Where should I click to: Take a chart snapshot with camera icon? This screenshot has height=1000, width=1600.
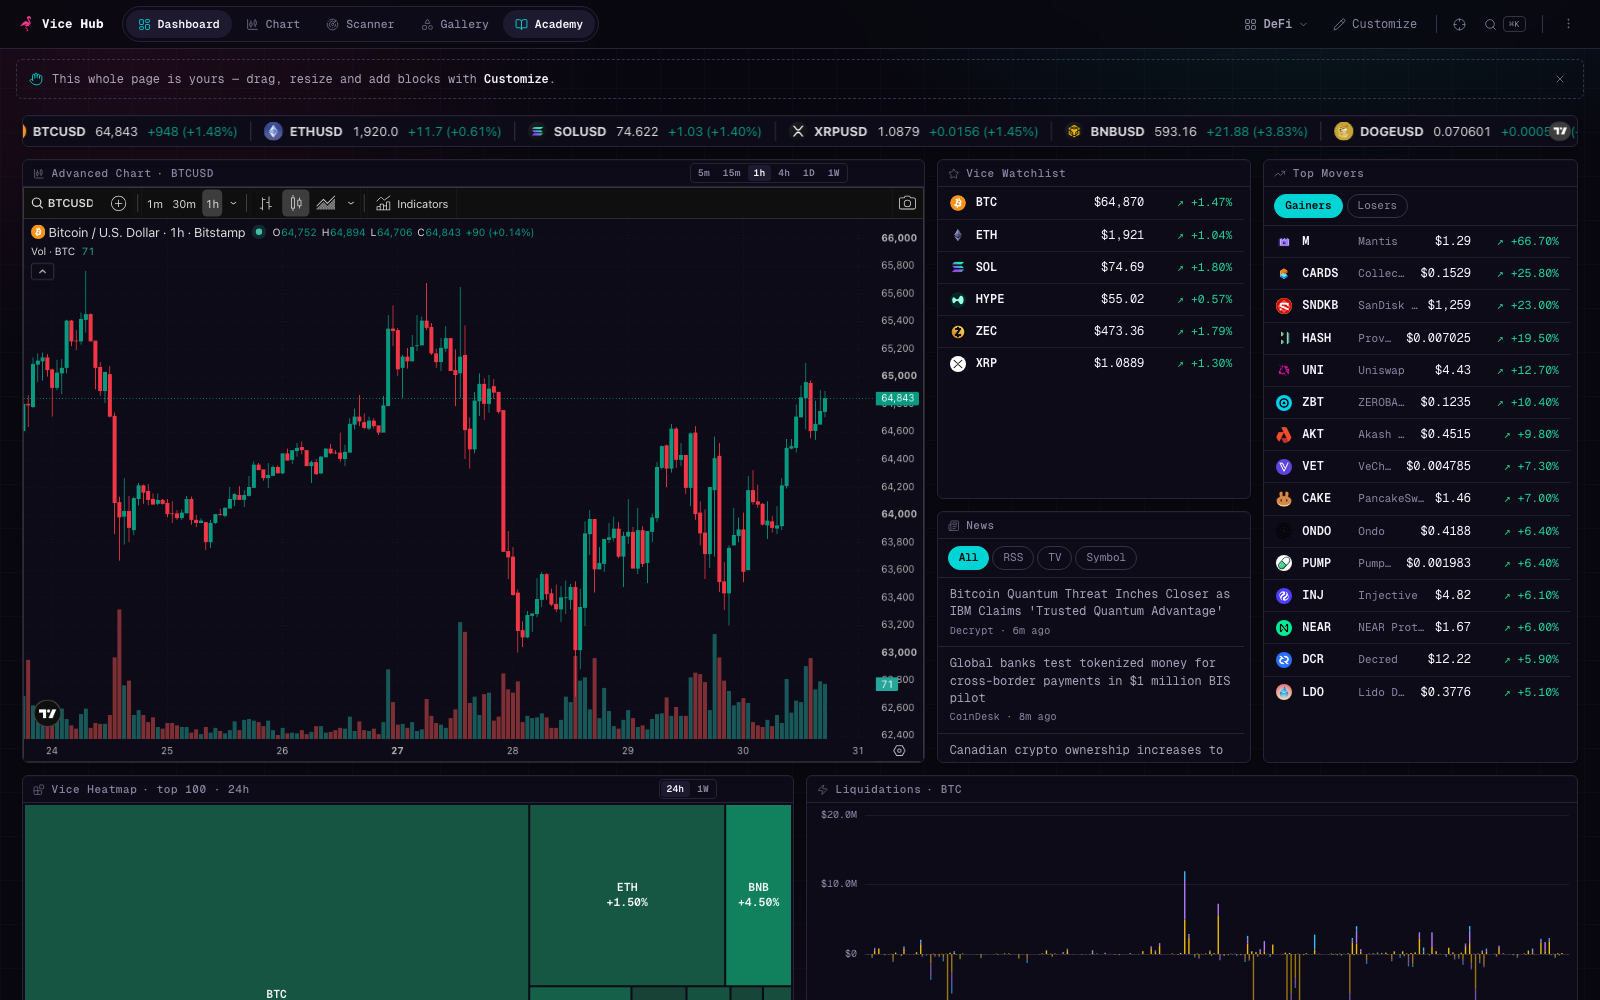tap(907, 203)
